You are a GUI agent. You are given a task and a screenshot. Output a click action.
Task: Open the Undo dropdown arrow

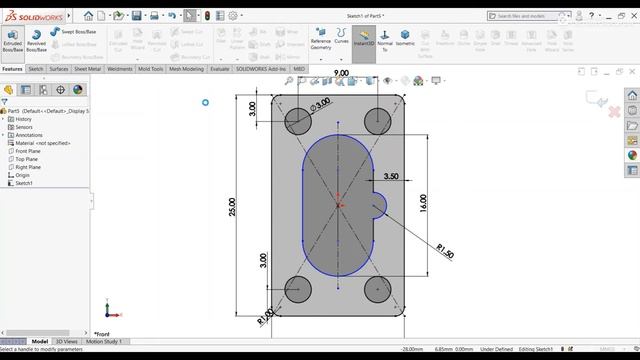click(180, 16)
